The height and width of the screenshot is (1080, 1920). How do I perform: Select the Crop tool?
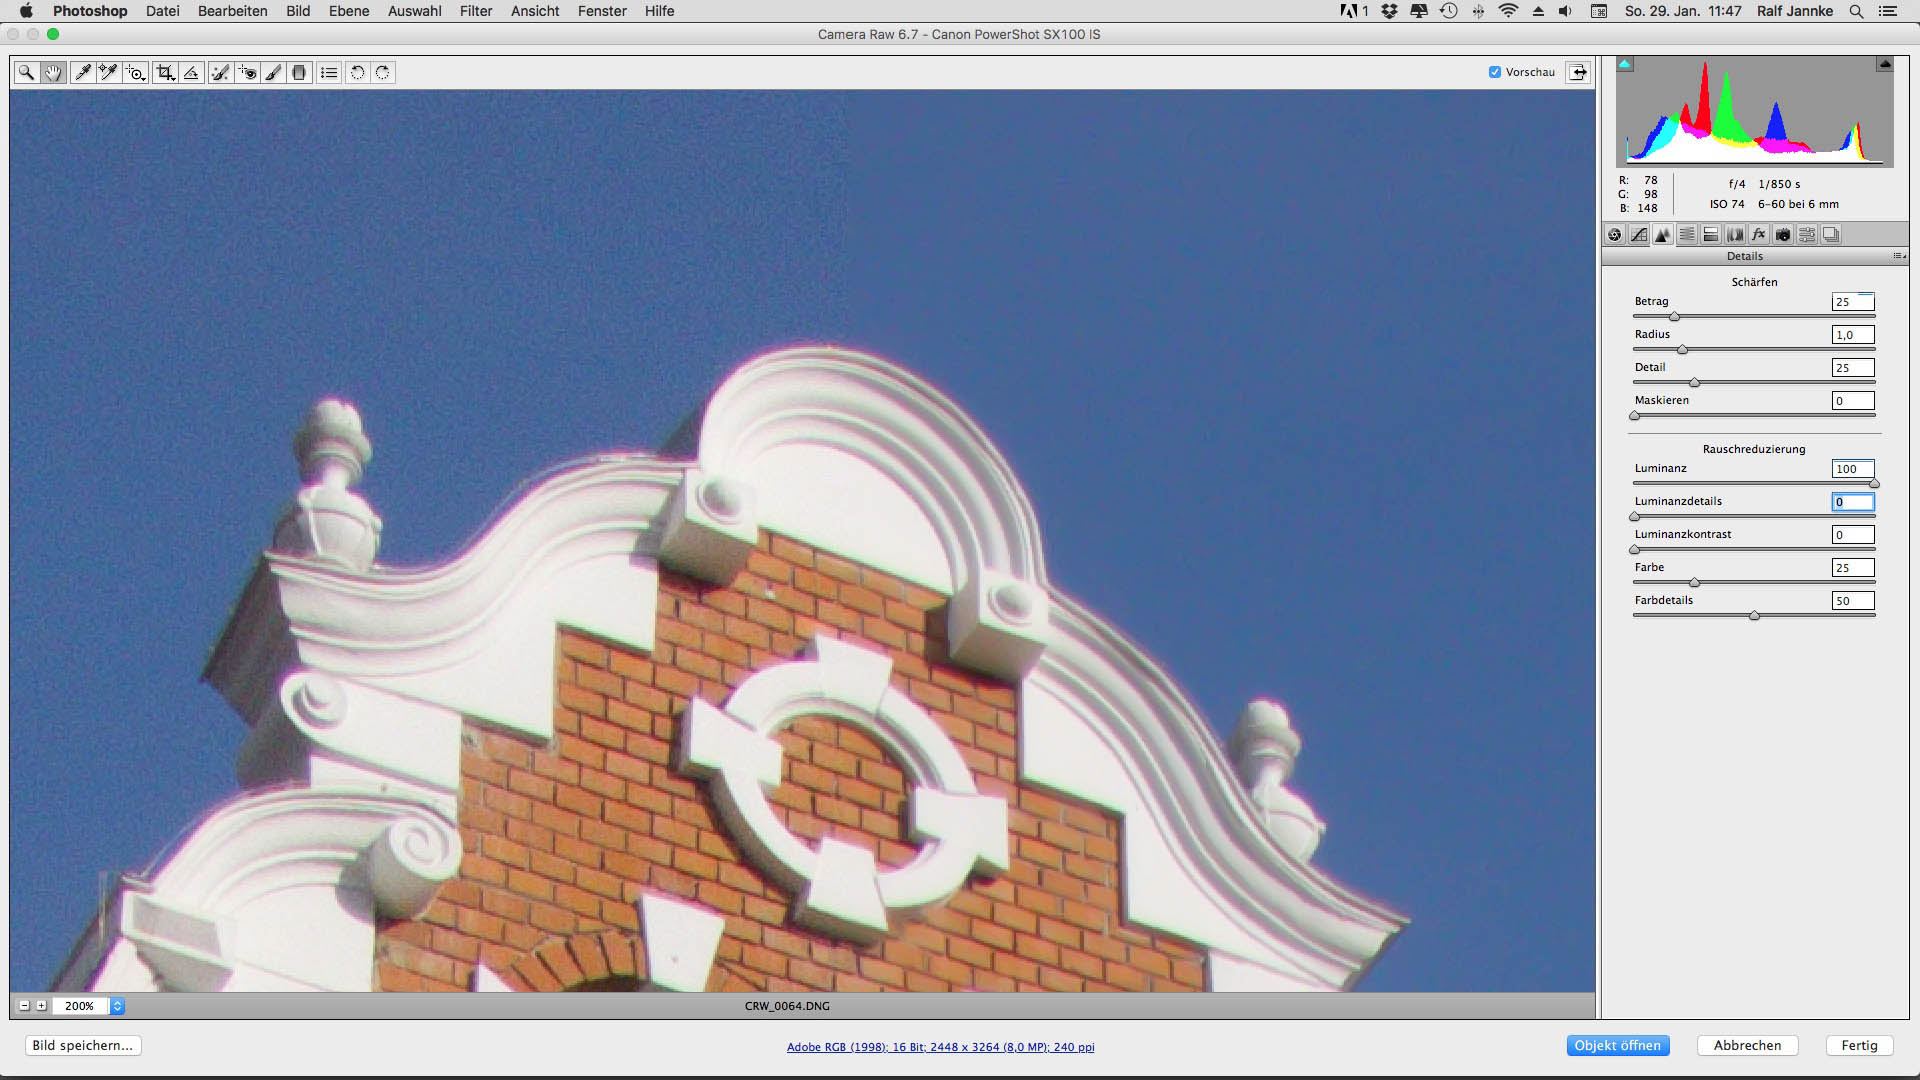click(x=165, y=72)
